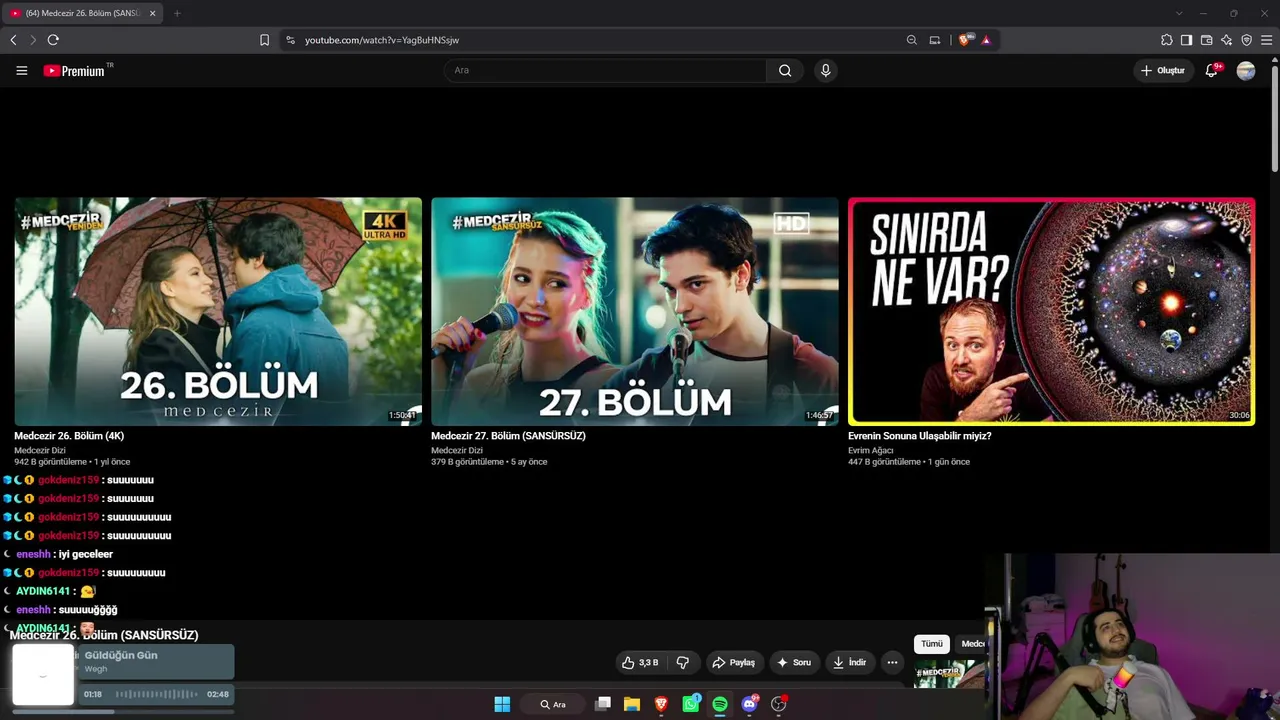Open Brave VPN shield icon
The width and height of the screenshot is (1280, 720).
[x=1247, y=40]
